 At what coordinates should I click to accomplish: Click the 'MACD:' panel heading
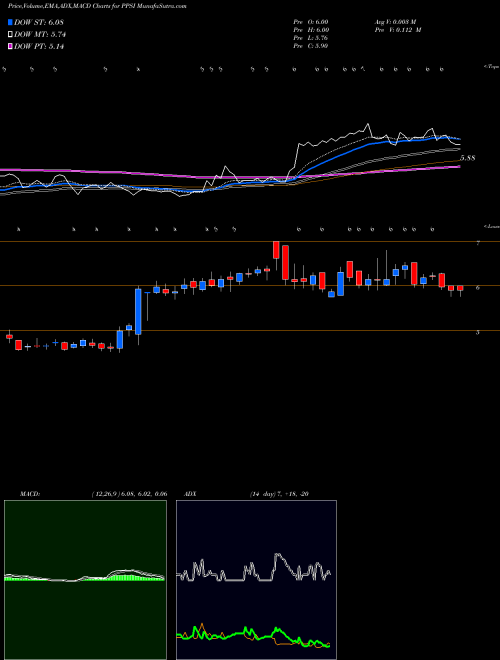click(30, 494)
